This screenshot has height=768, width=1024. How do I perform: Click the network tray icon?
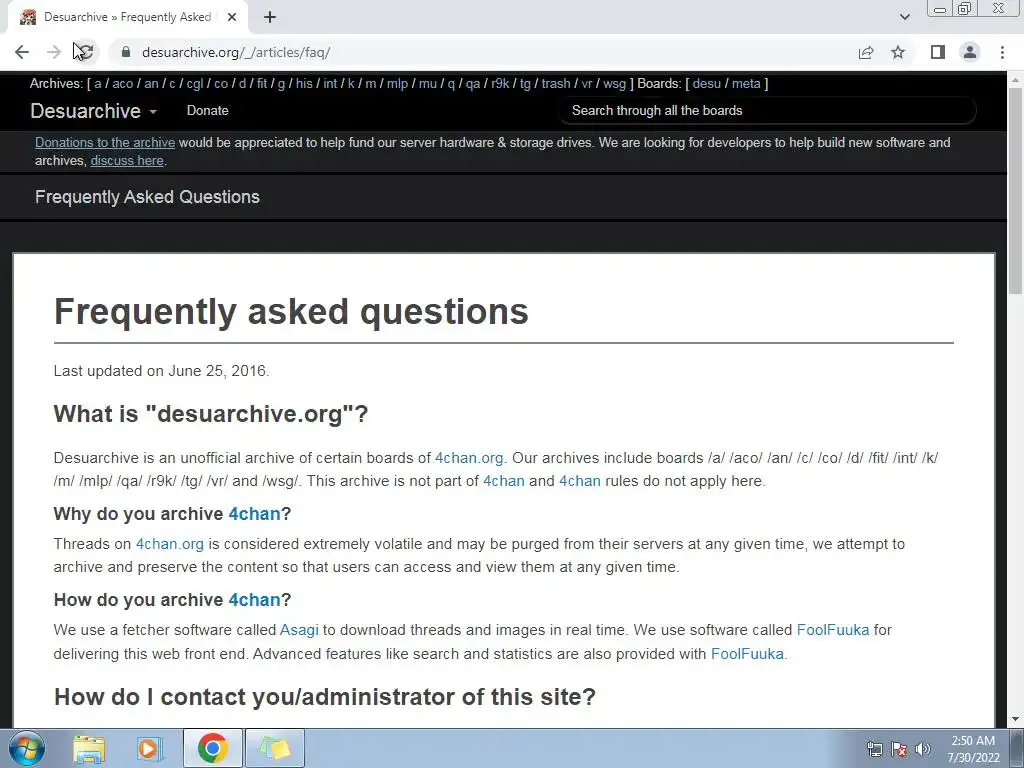874,749
